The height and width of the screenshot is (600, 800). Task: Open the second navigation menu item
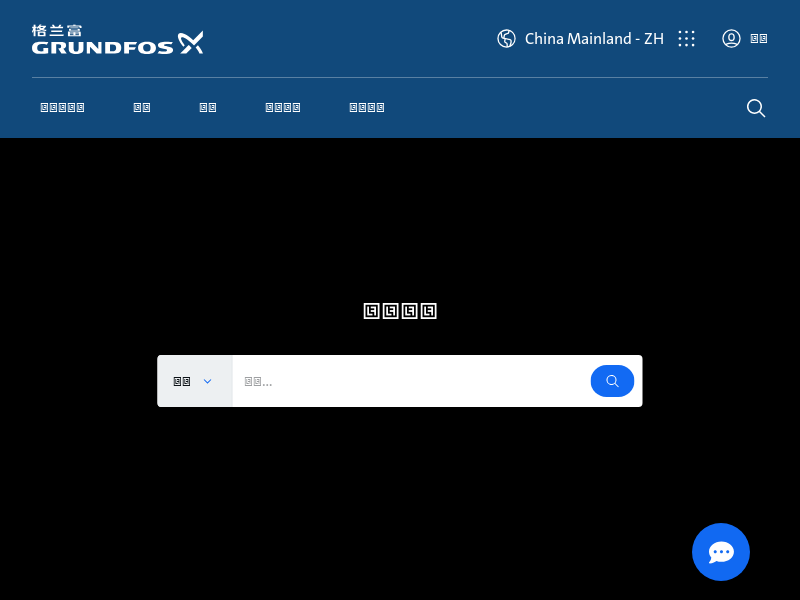(x=142, y=108)
